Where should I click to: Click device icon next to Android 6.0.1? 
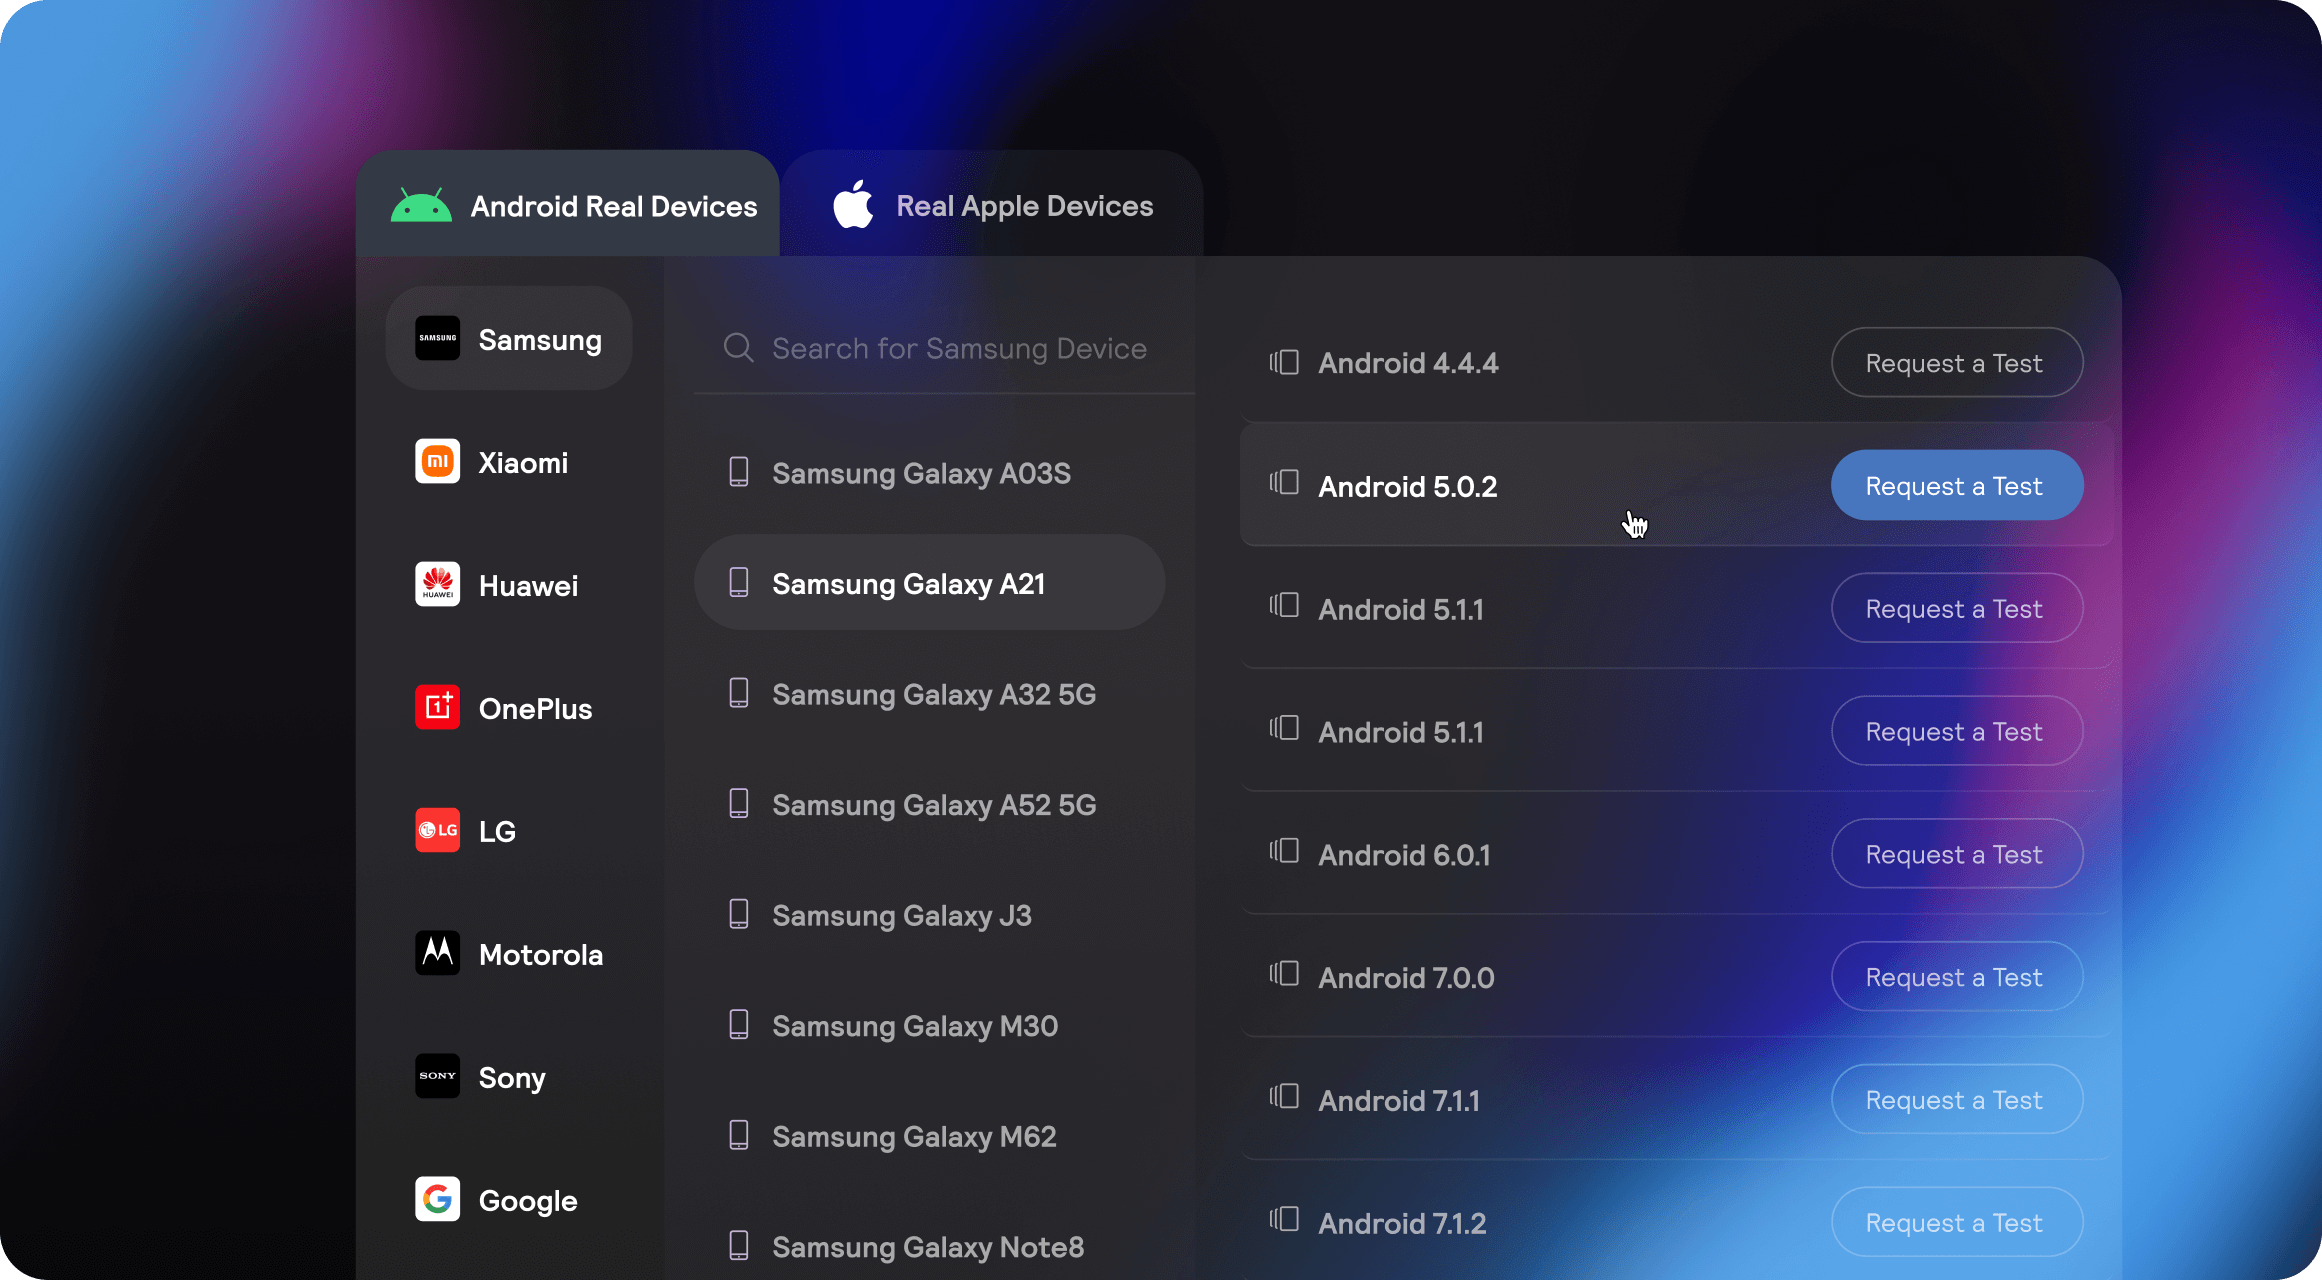click(x=1284, y=851)
